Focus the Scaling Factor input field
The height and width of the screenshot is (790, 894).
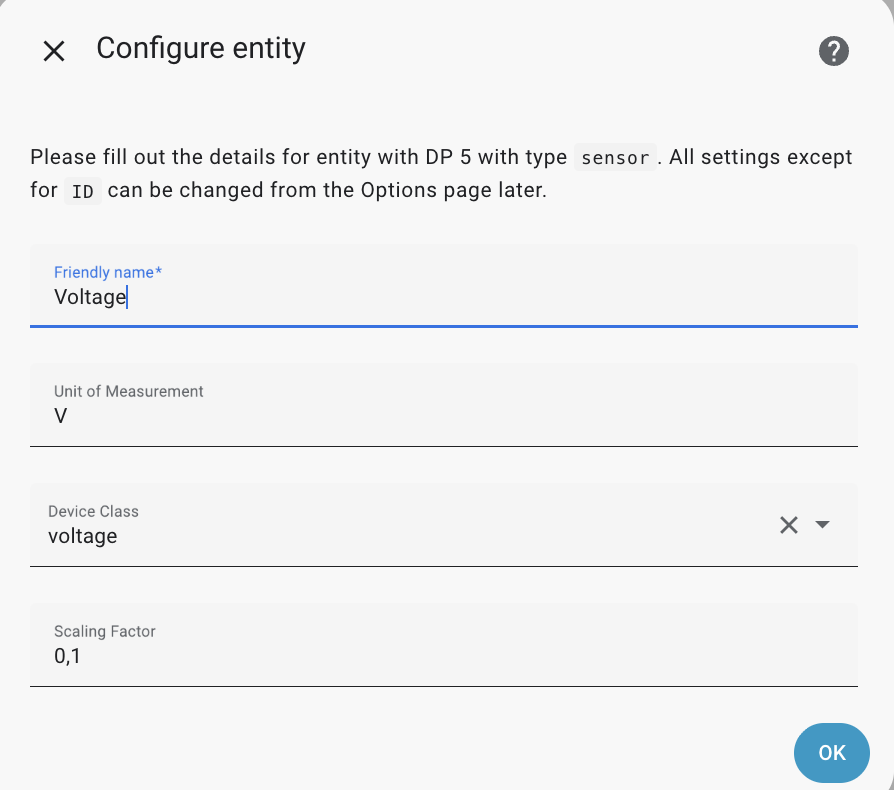[443, 656]
